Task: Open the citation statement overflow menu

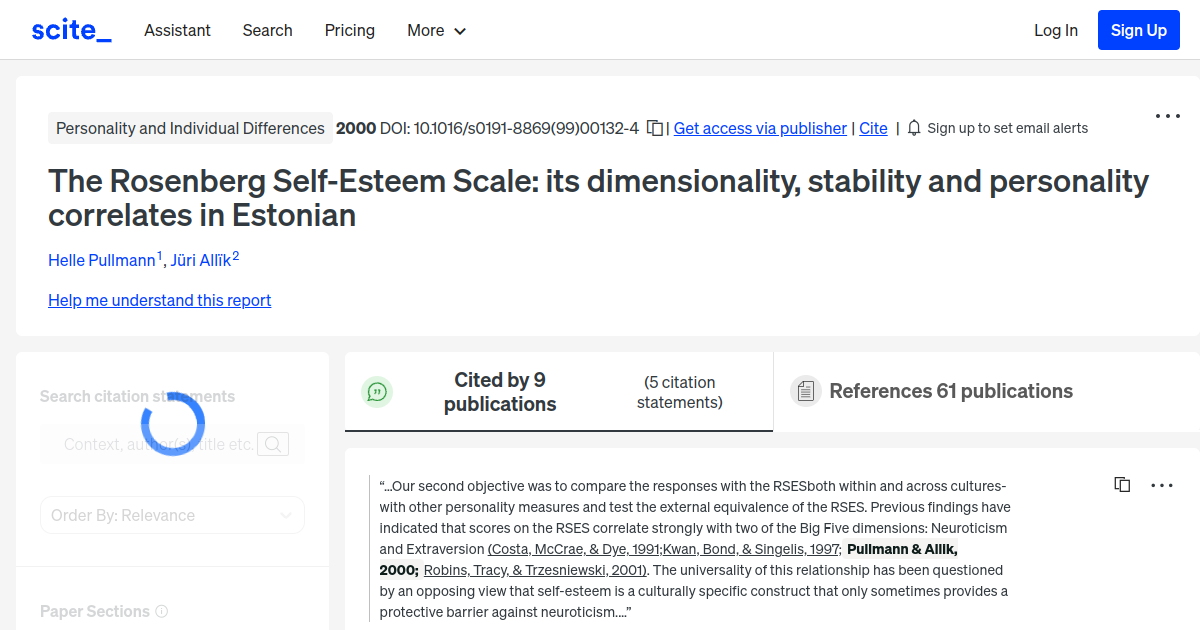Action: coord(1161,485)
